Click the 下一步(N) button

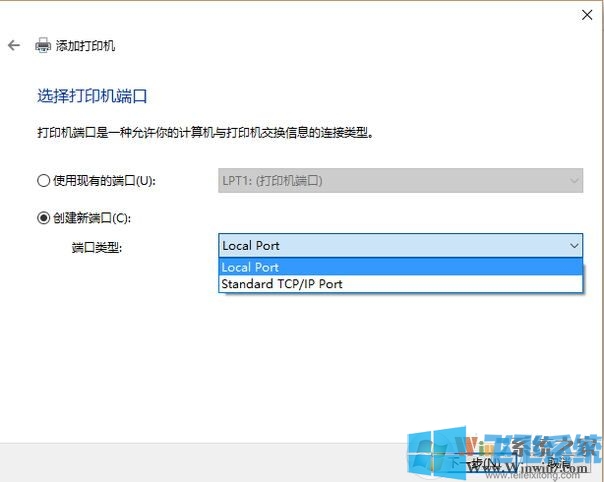point(476,464)
